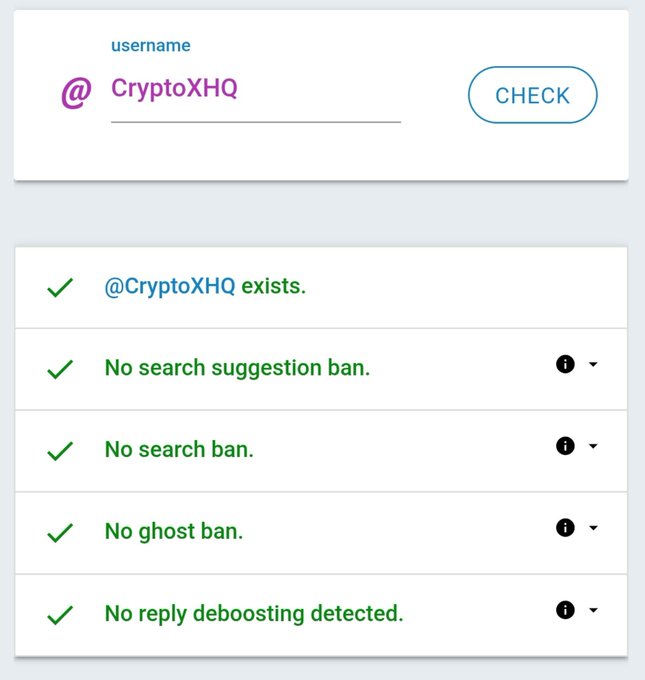The width and height of the screenshot is (645, 680).
Task: Open info icon for search ban
Action: pyautogui.click(x=565, y=446)
